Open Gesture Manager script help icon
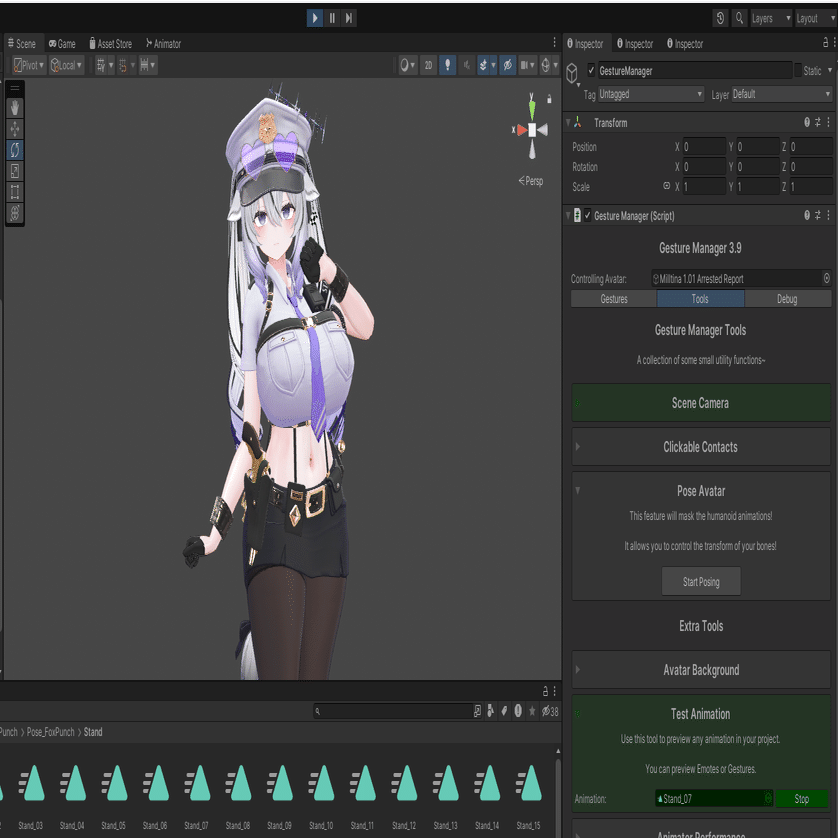838x838 pixels. 807,215
